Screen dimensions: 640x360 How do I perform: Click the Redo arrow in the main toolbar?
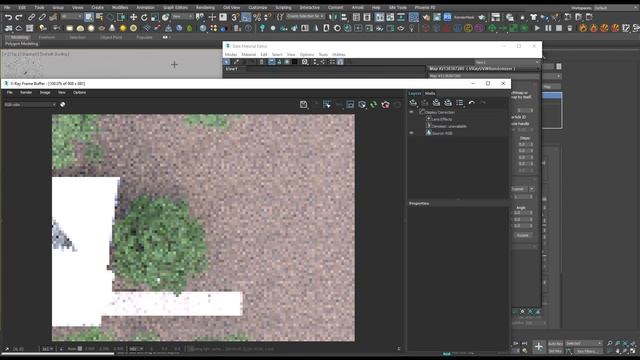[x=19, y=17]
